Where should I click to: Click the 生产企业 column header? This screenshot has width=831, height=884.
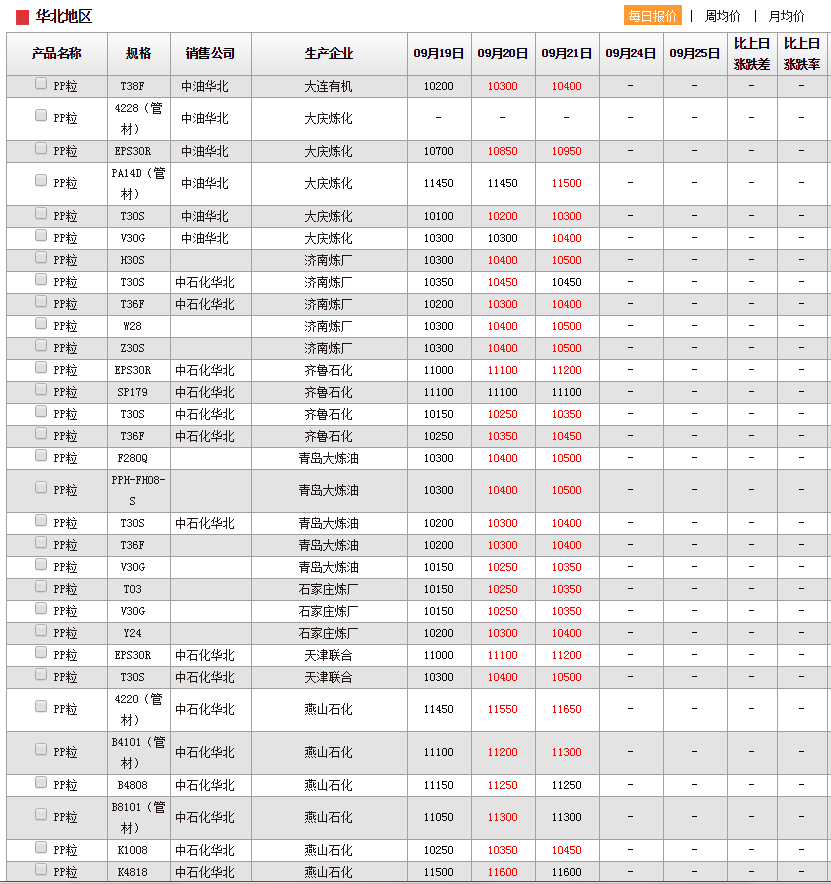tap(329, 54)
